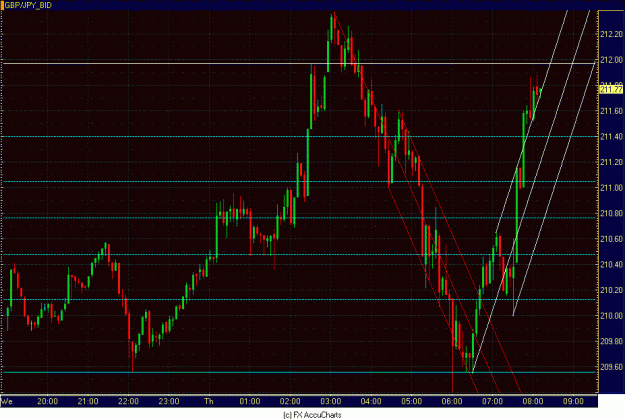The width and height of the screenshot is (625, 419).
Task: Select the cyan dashed line at 211.40
Action: click(299, 136)
